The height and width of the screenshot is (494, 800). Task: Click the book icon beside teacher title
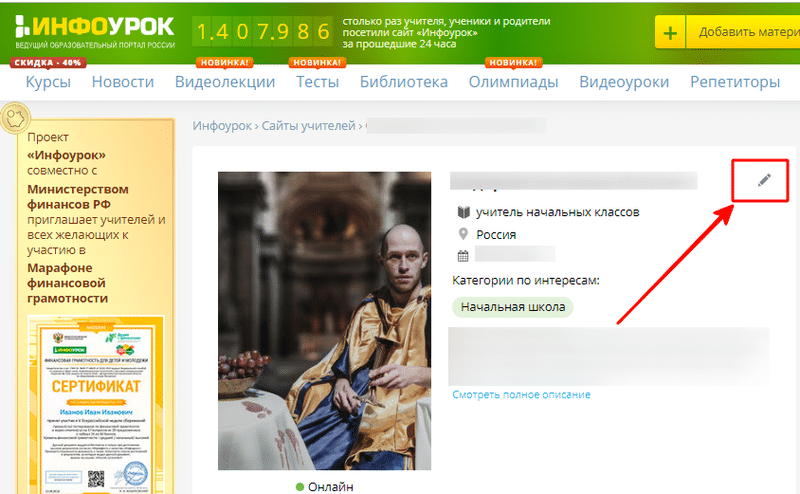point(463,212)
